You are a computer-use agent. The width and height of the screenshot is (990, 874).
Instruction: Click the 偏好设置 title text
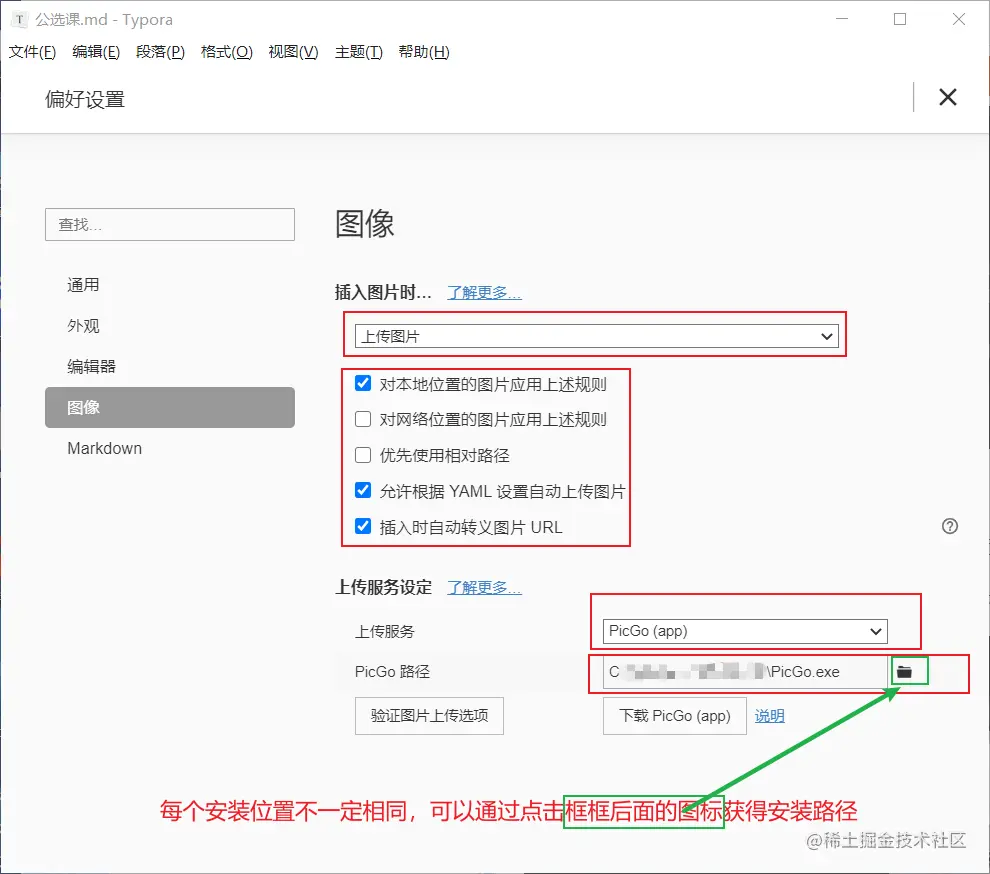[85, 99]
